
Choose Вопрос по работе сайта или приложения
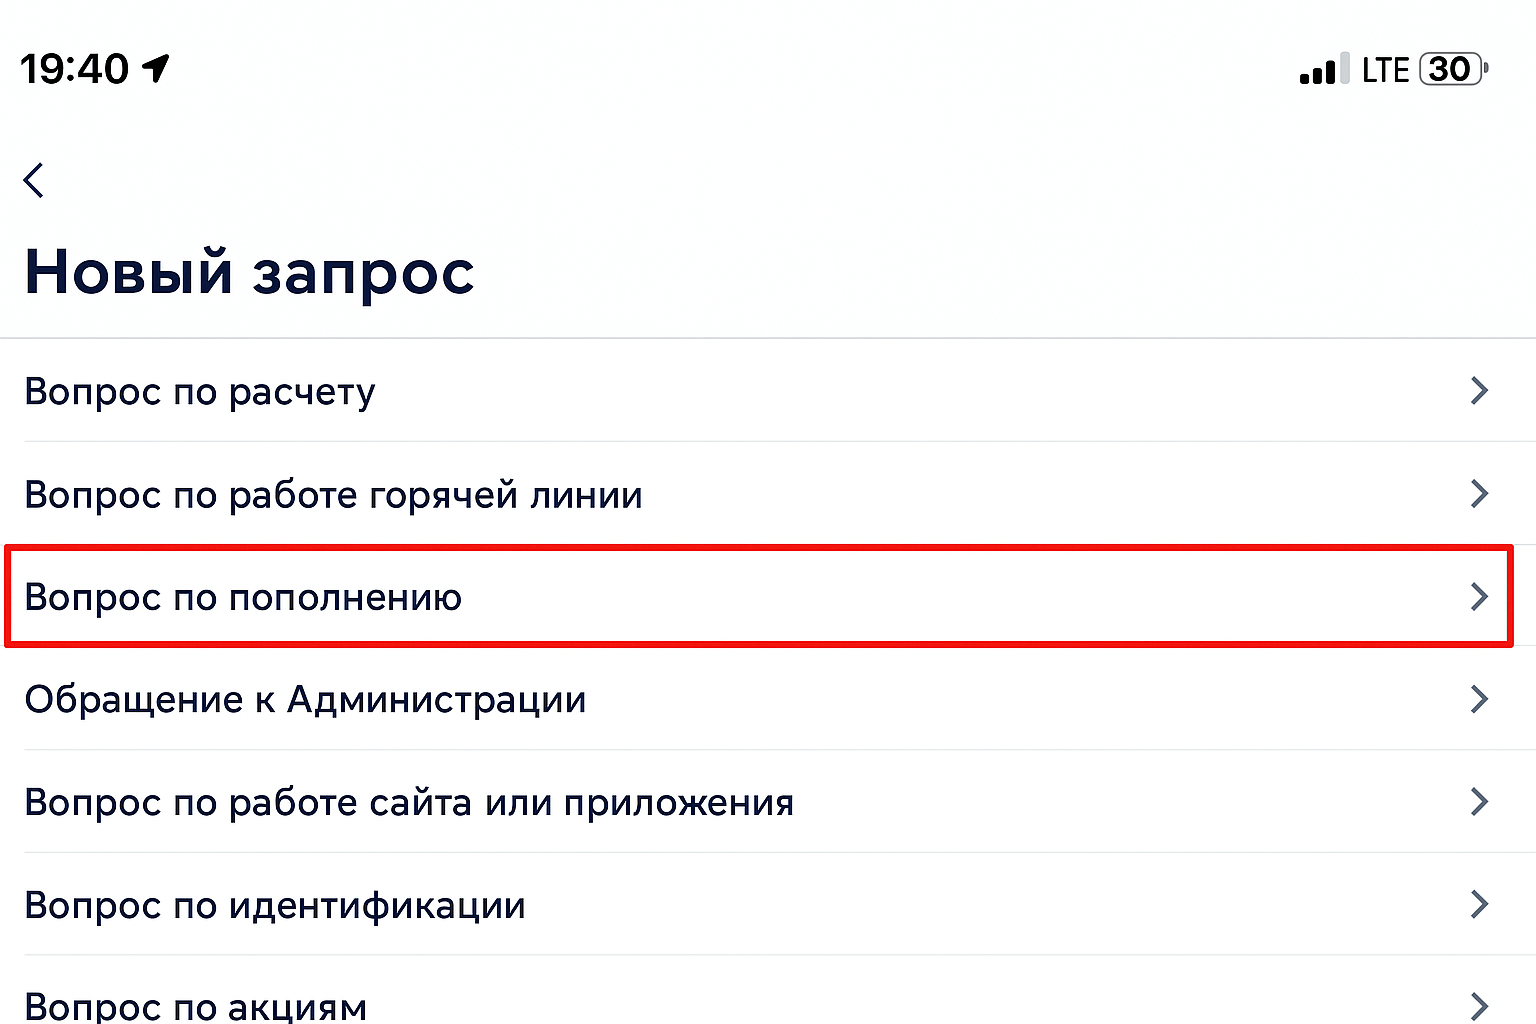coord(409,802)
